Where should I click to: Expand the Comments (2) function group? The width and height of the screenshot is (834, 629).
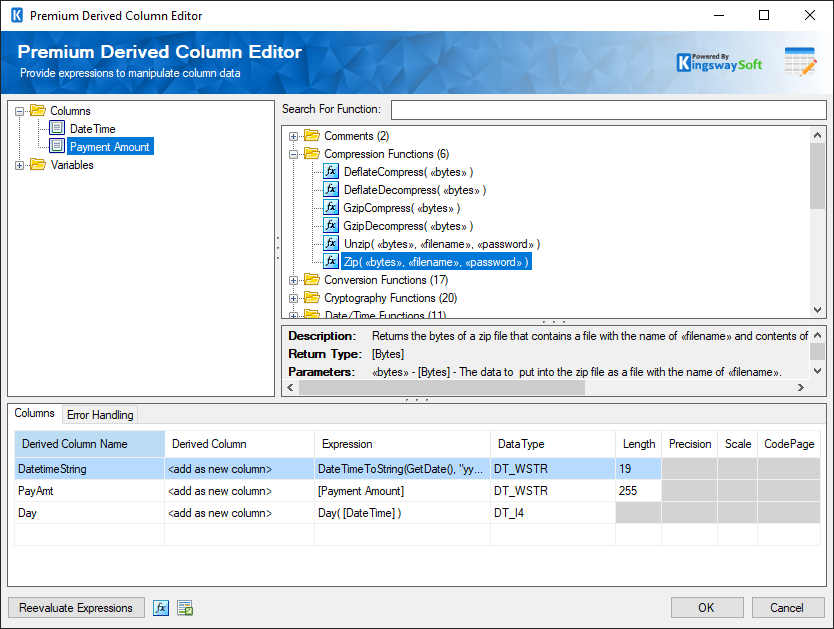click(293, 137)
